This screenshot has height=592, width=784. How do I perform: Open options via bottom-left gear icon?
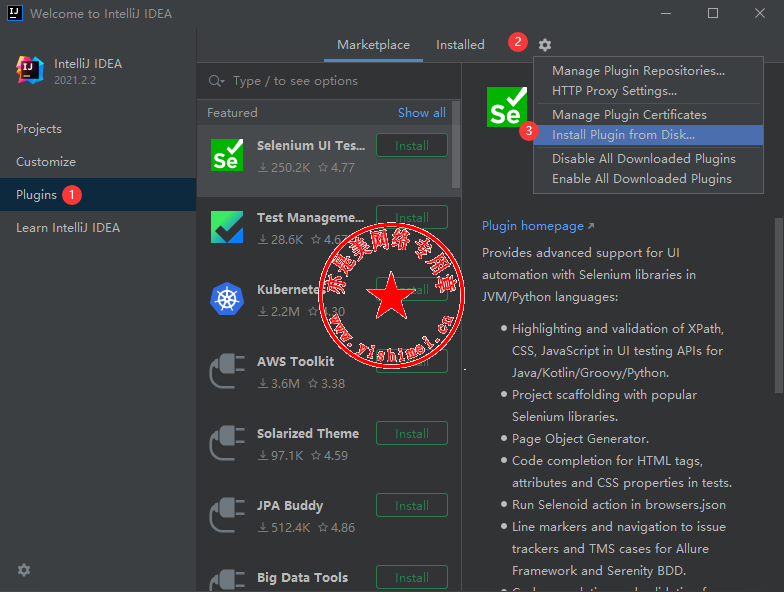[24, 570]
